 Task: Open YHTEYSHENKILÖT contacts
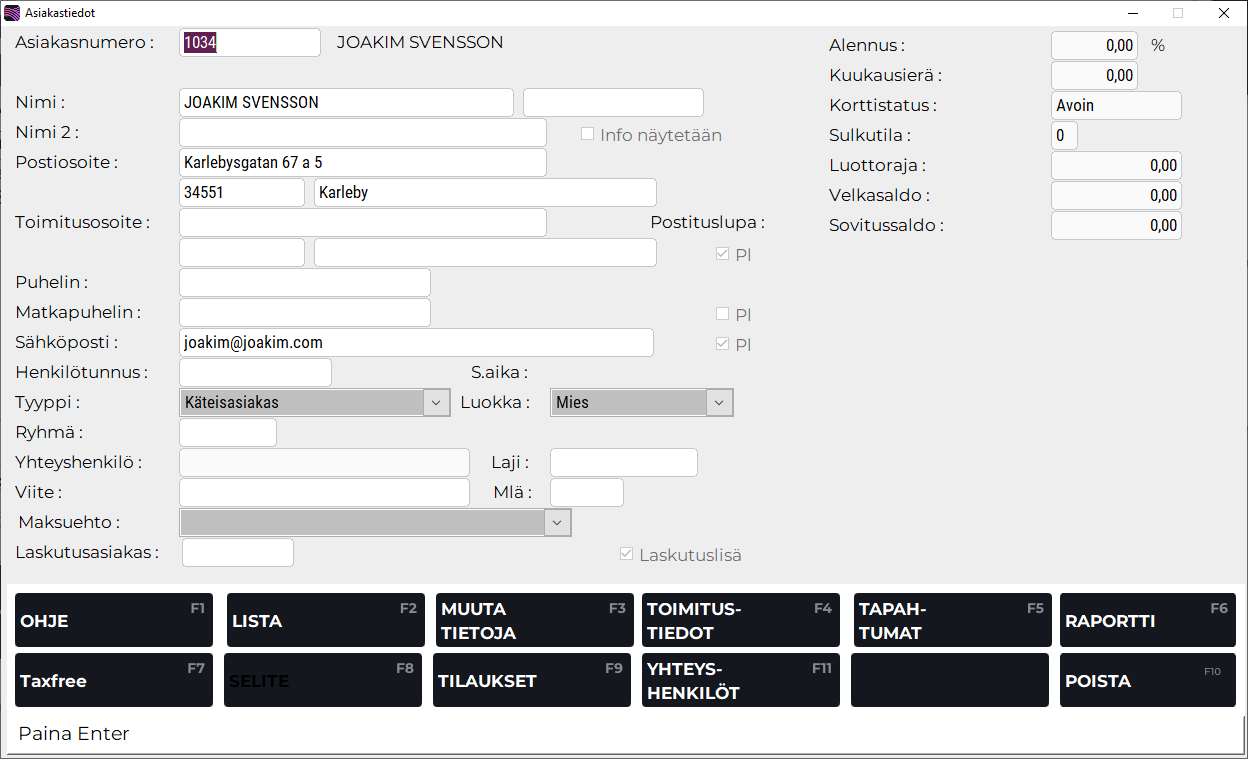740,680
